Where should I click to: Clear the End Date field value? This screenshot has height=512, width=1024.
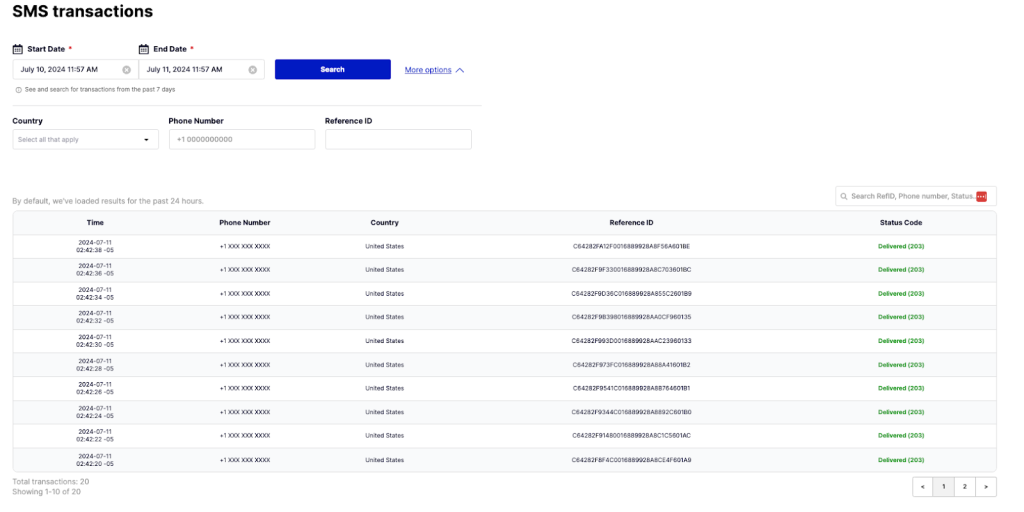(x=252, y=70)
